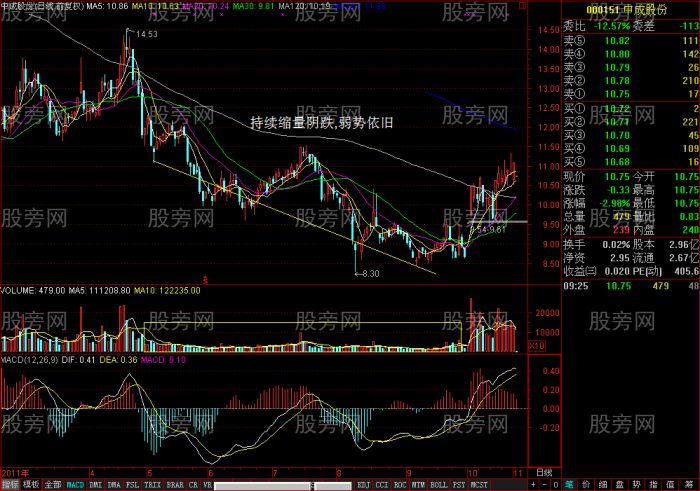Screen dimensions: 700x491
Task: Click the 卖① ask price 10.75
Action: pos(617,94)
